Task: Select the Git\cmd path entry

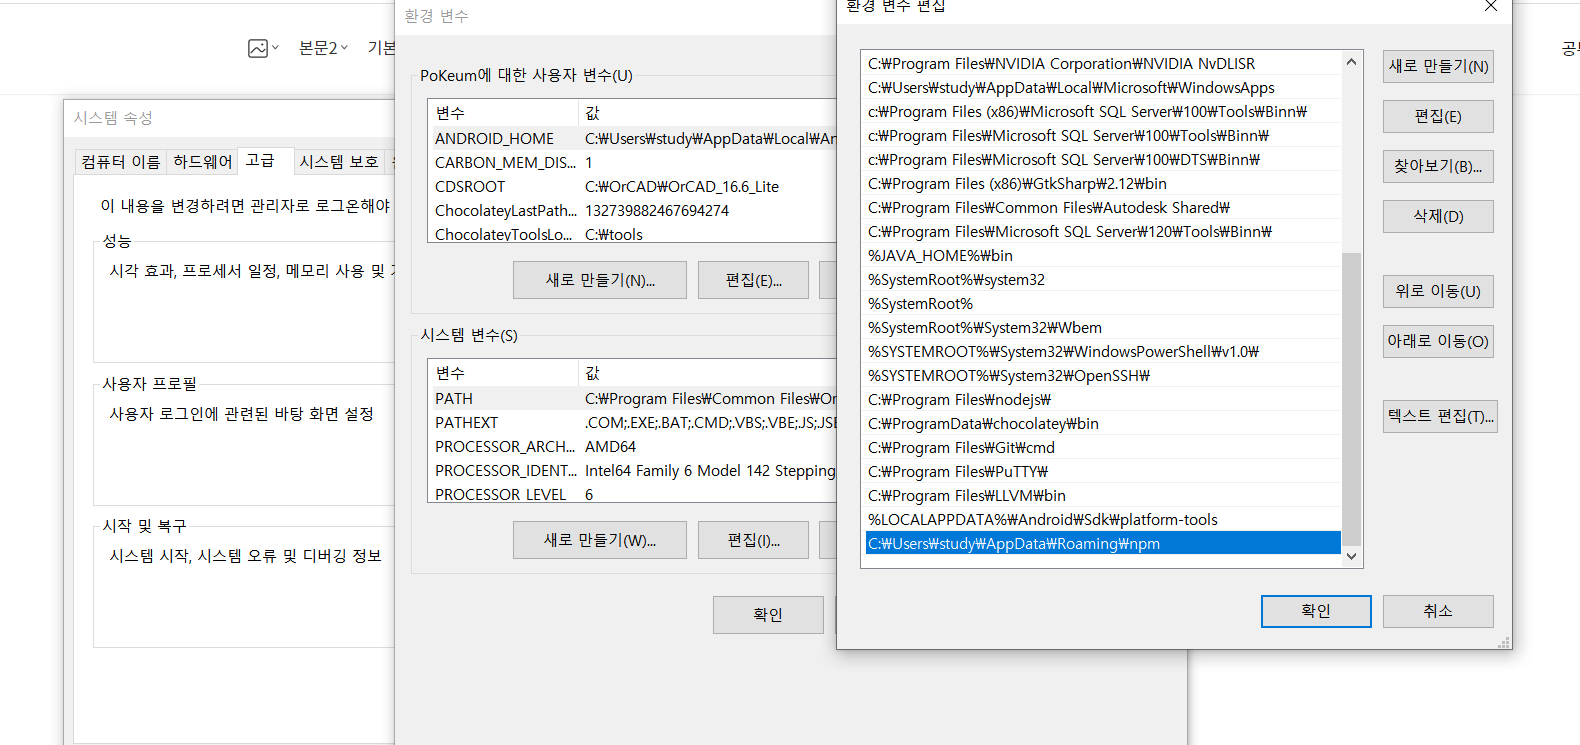Action: (1102, 447)
